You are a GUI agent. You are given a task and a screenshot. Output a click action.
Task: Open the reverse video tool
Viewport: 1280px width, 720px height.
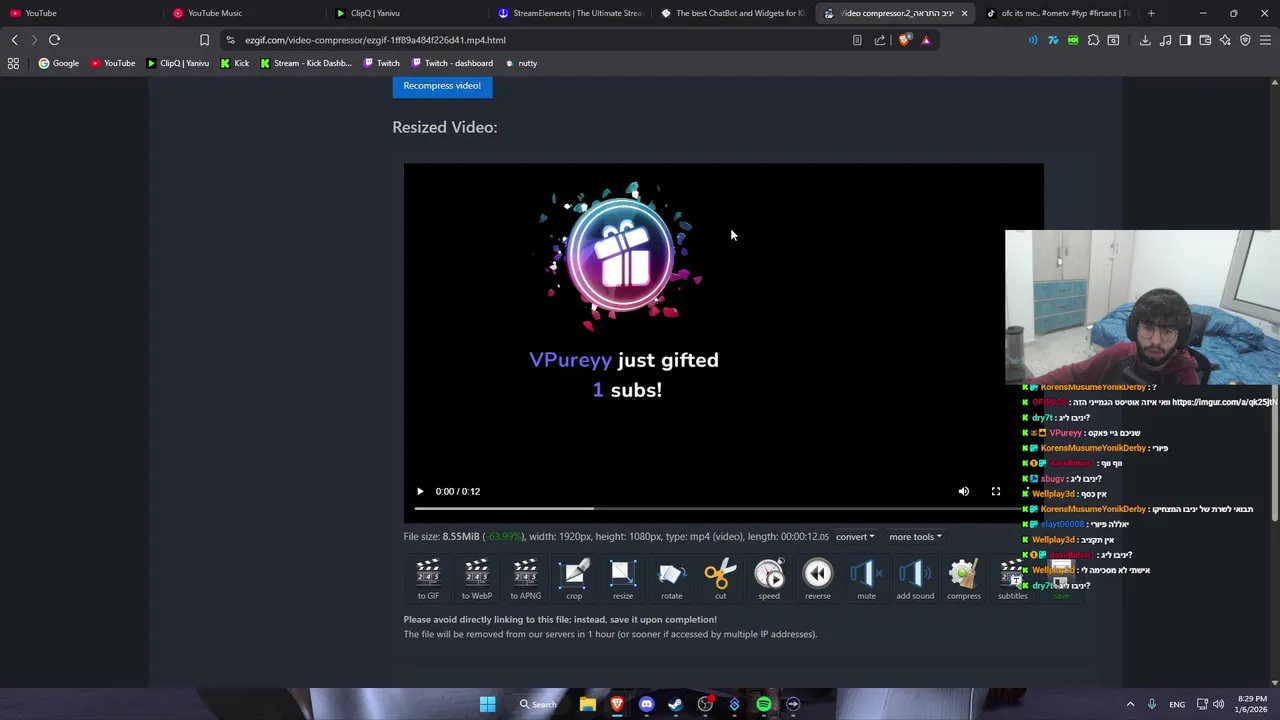pos(818,580)
